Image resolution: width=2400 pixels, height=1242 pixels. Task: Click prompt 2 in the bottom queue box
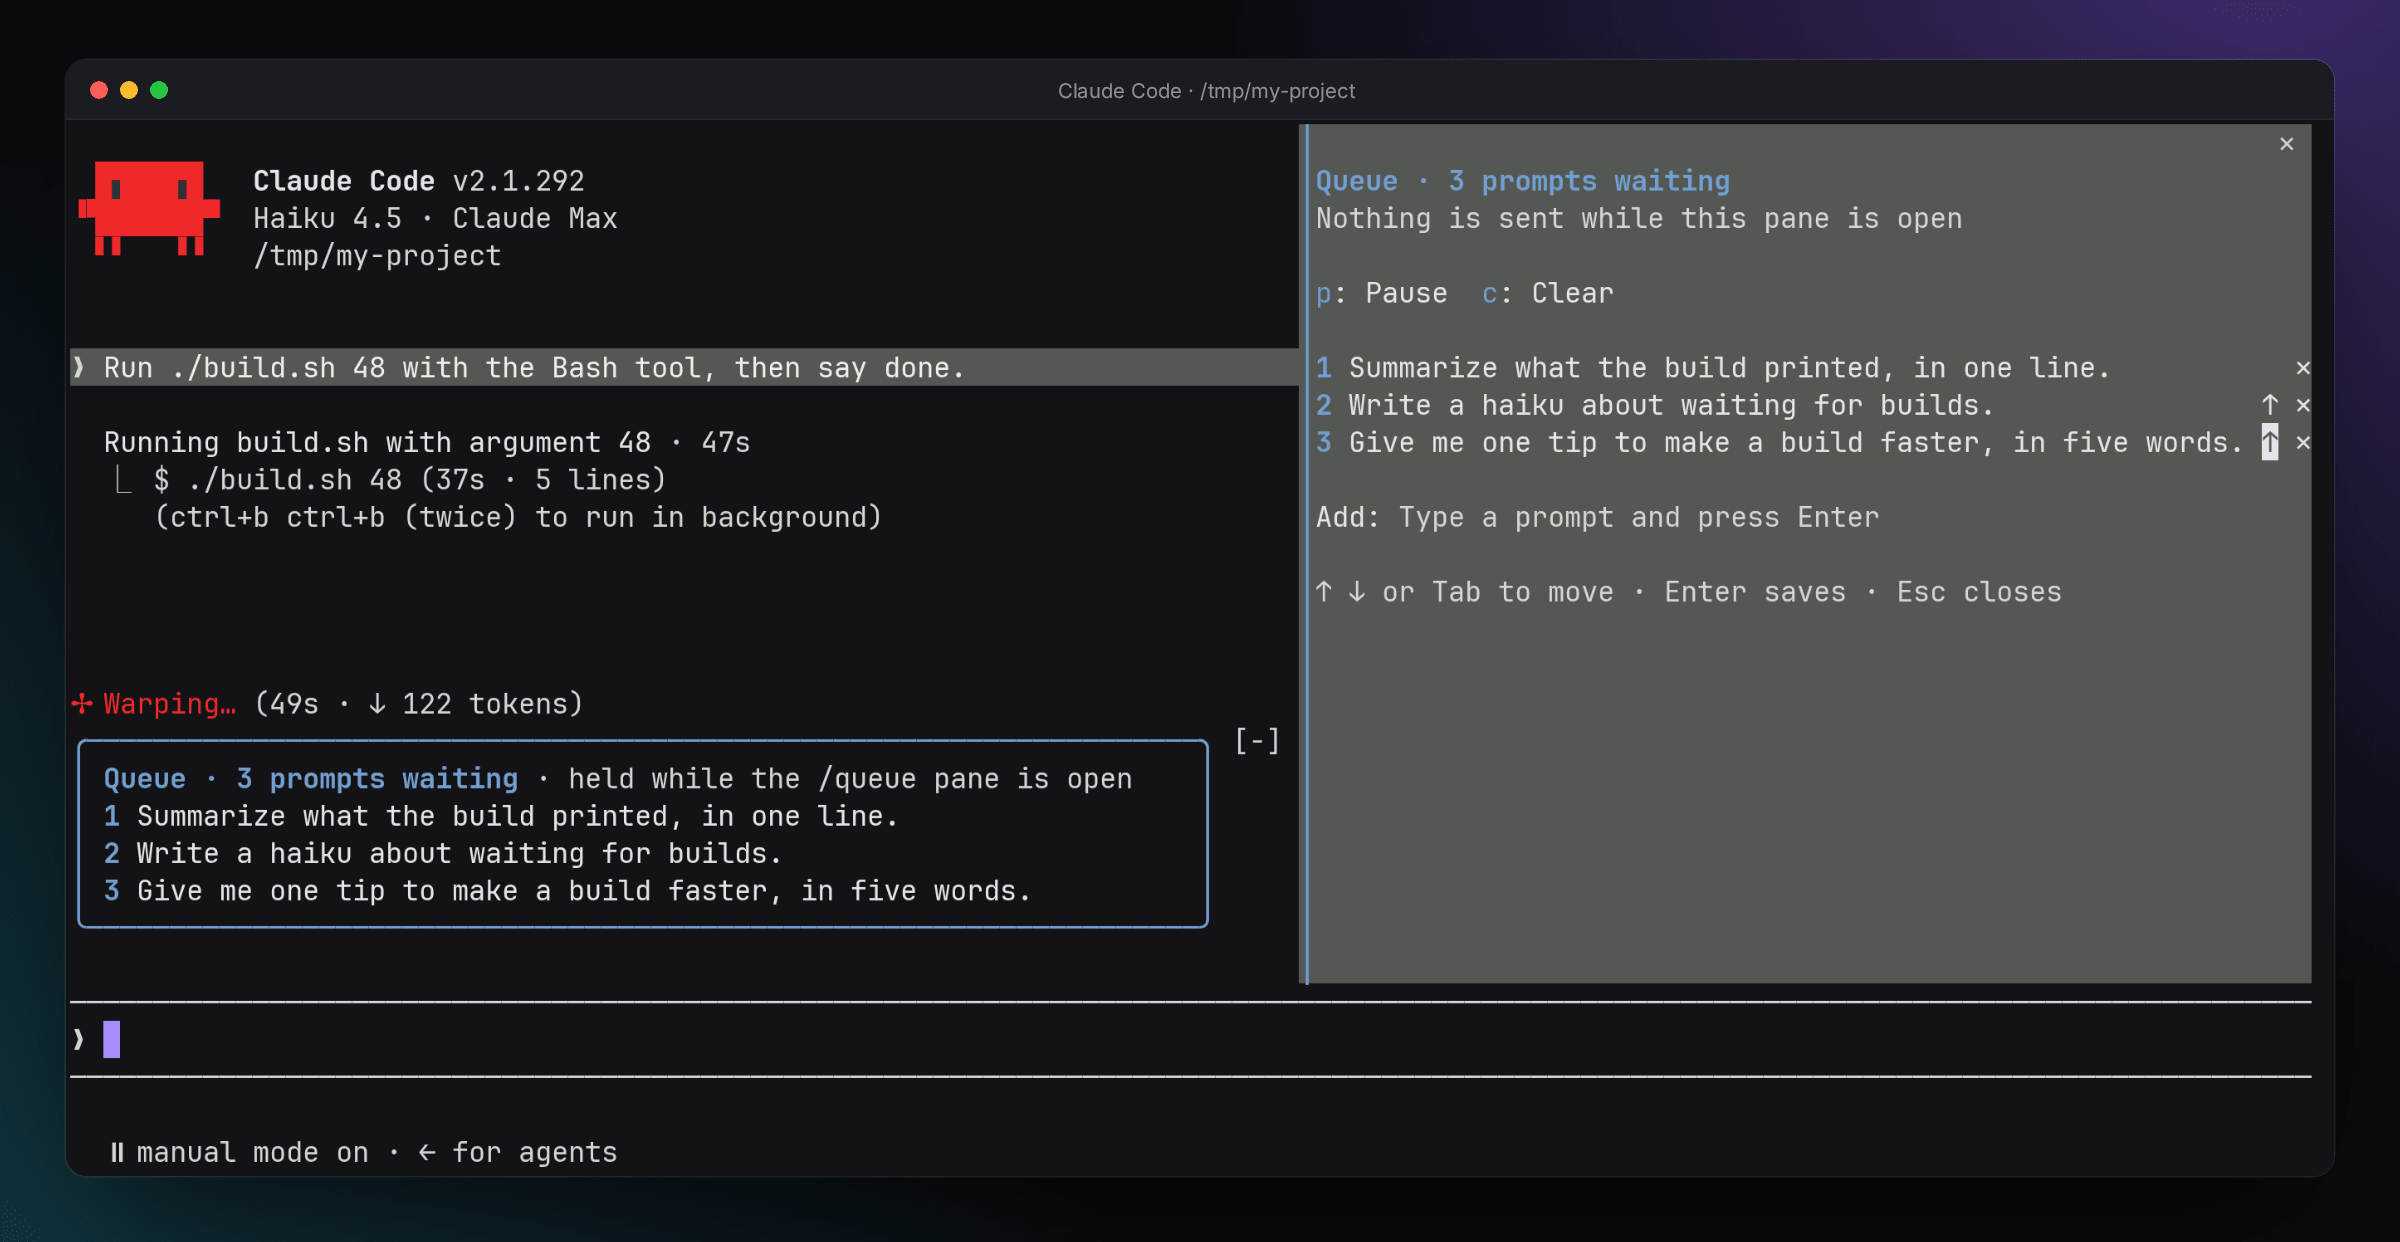point(442,853)
